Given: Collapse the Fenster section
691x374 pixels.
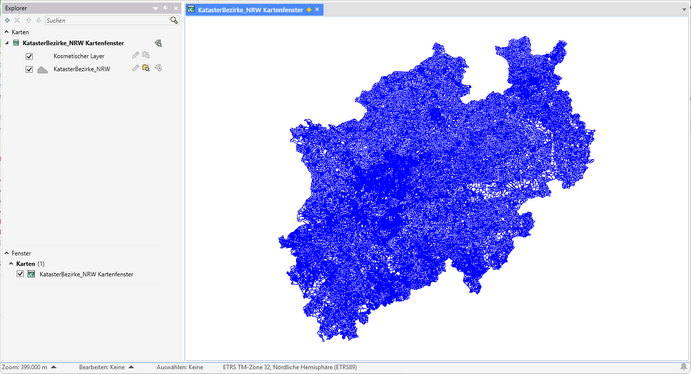Looking at the screenshot, I should pyautogui.click(x=6, y=253).
